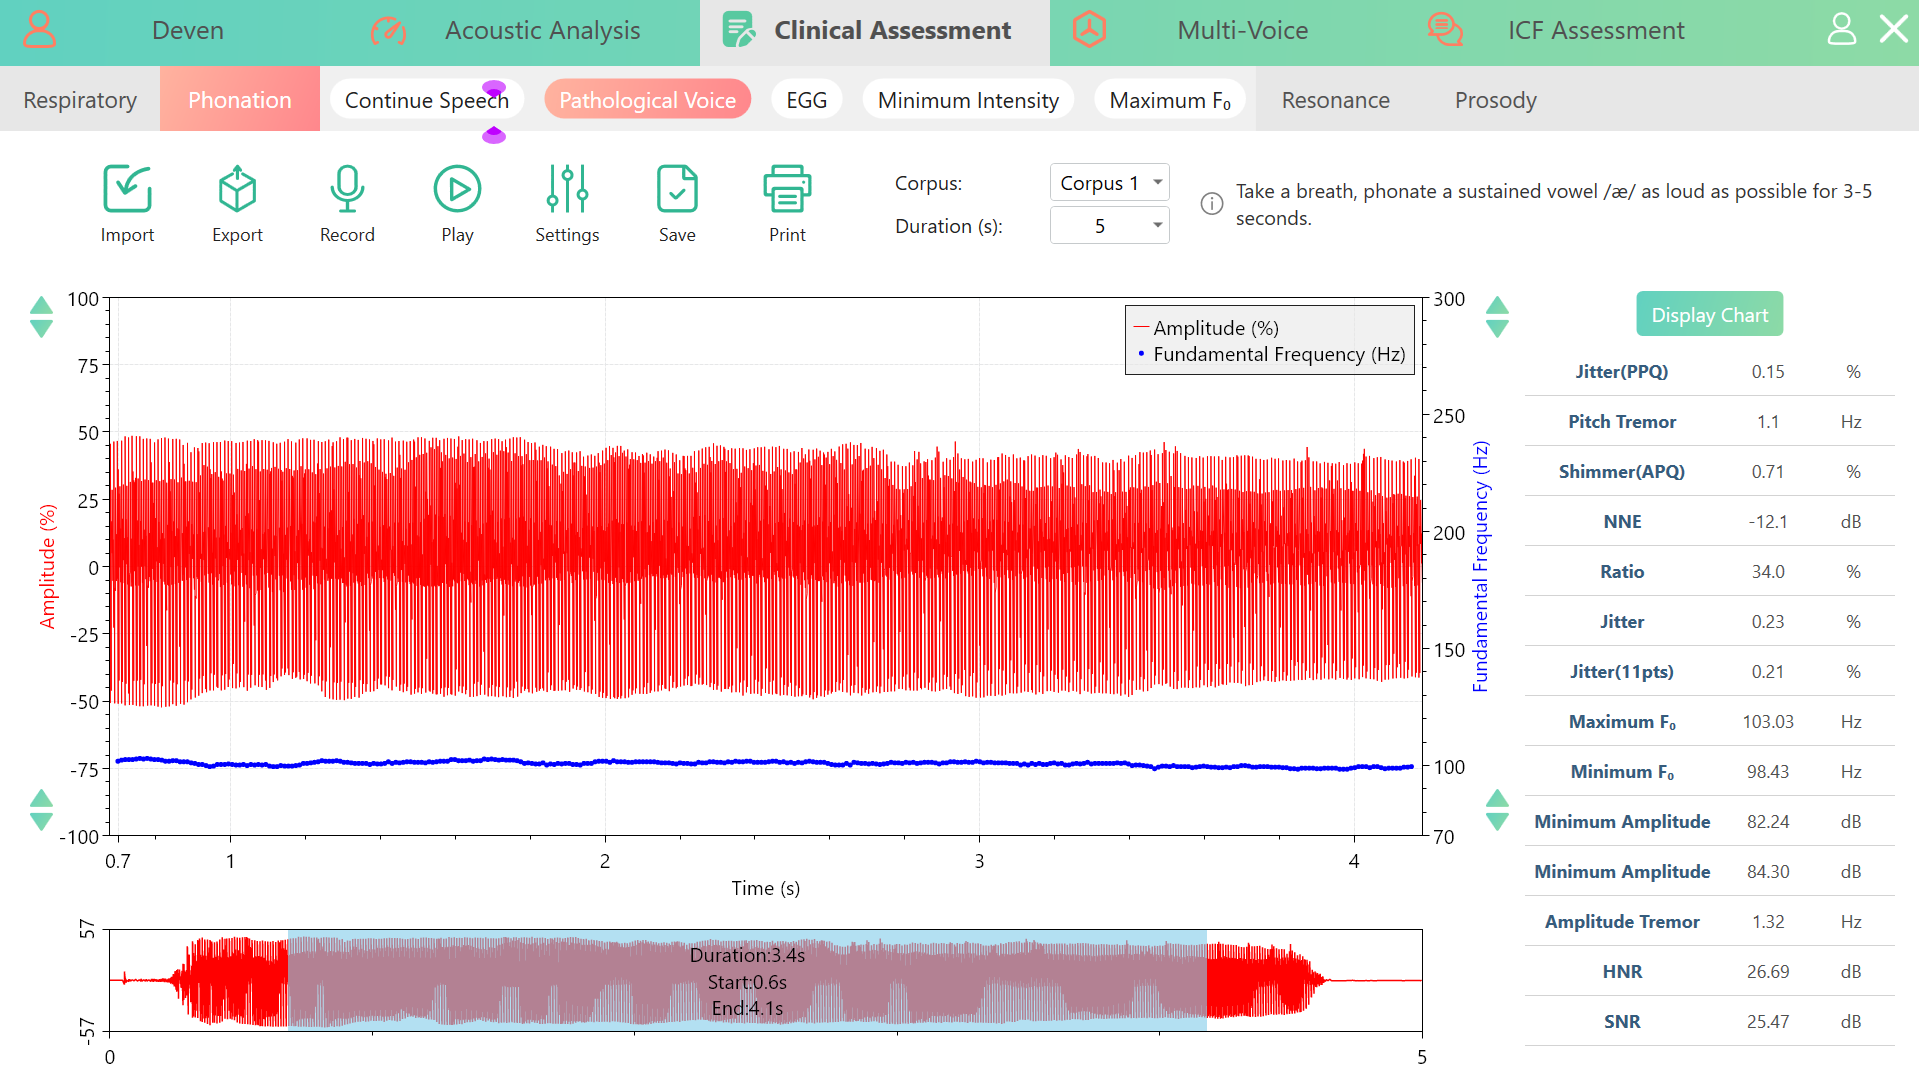The height and width of the screenshot is (1070, 1919).
Task: Click the up arrow above the amplitude axis
Action: pos(41,305)
